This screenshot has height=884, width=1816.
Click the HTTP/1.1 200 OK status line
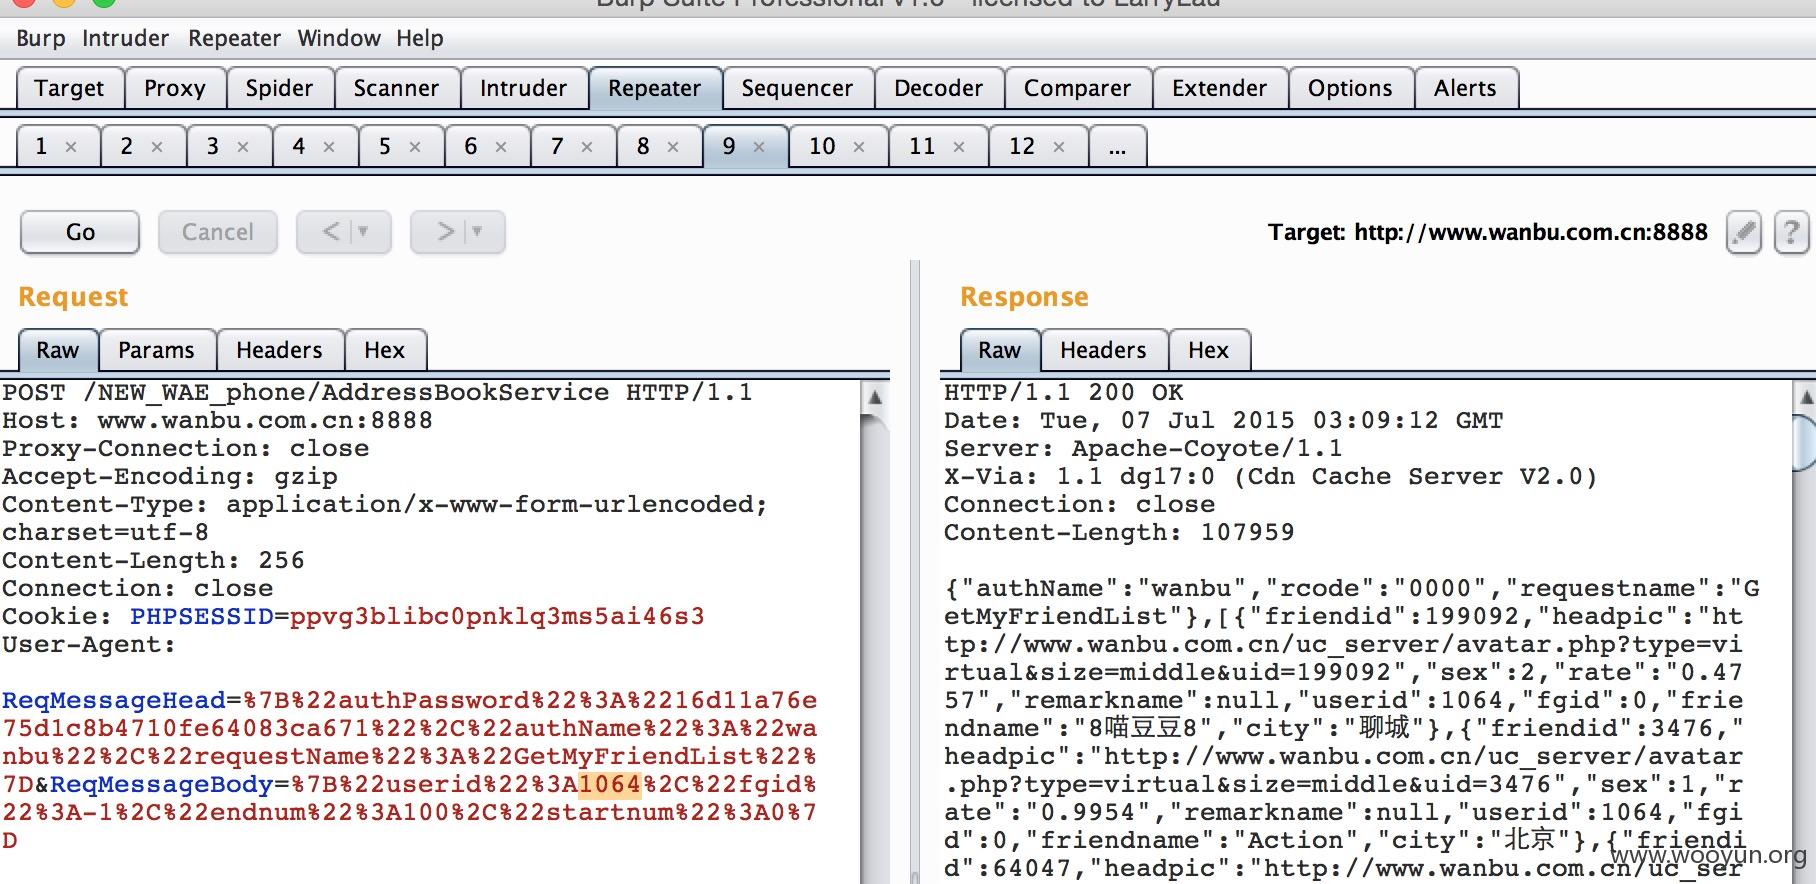point(1064,392)
